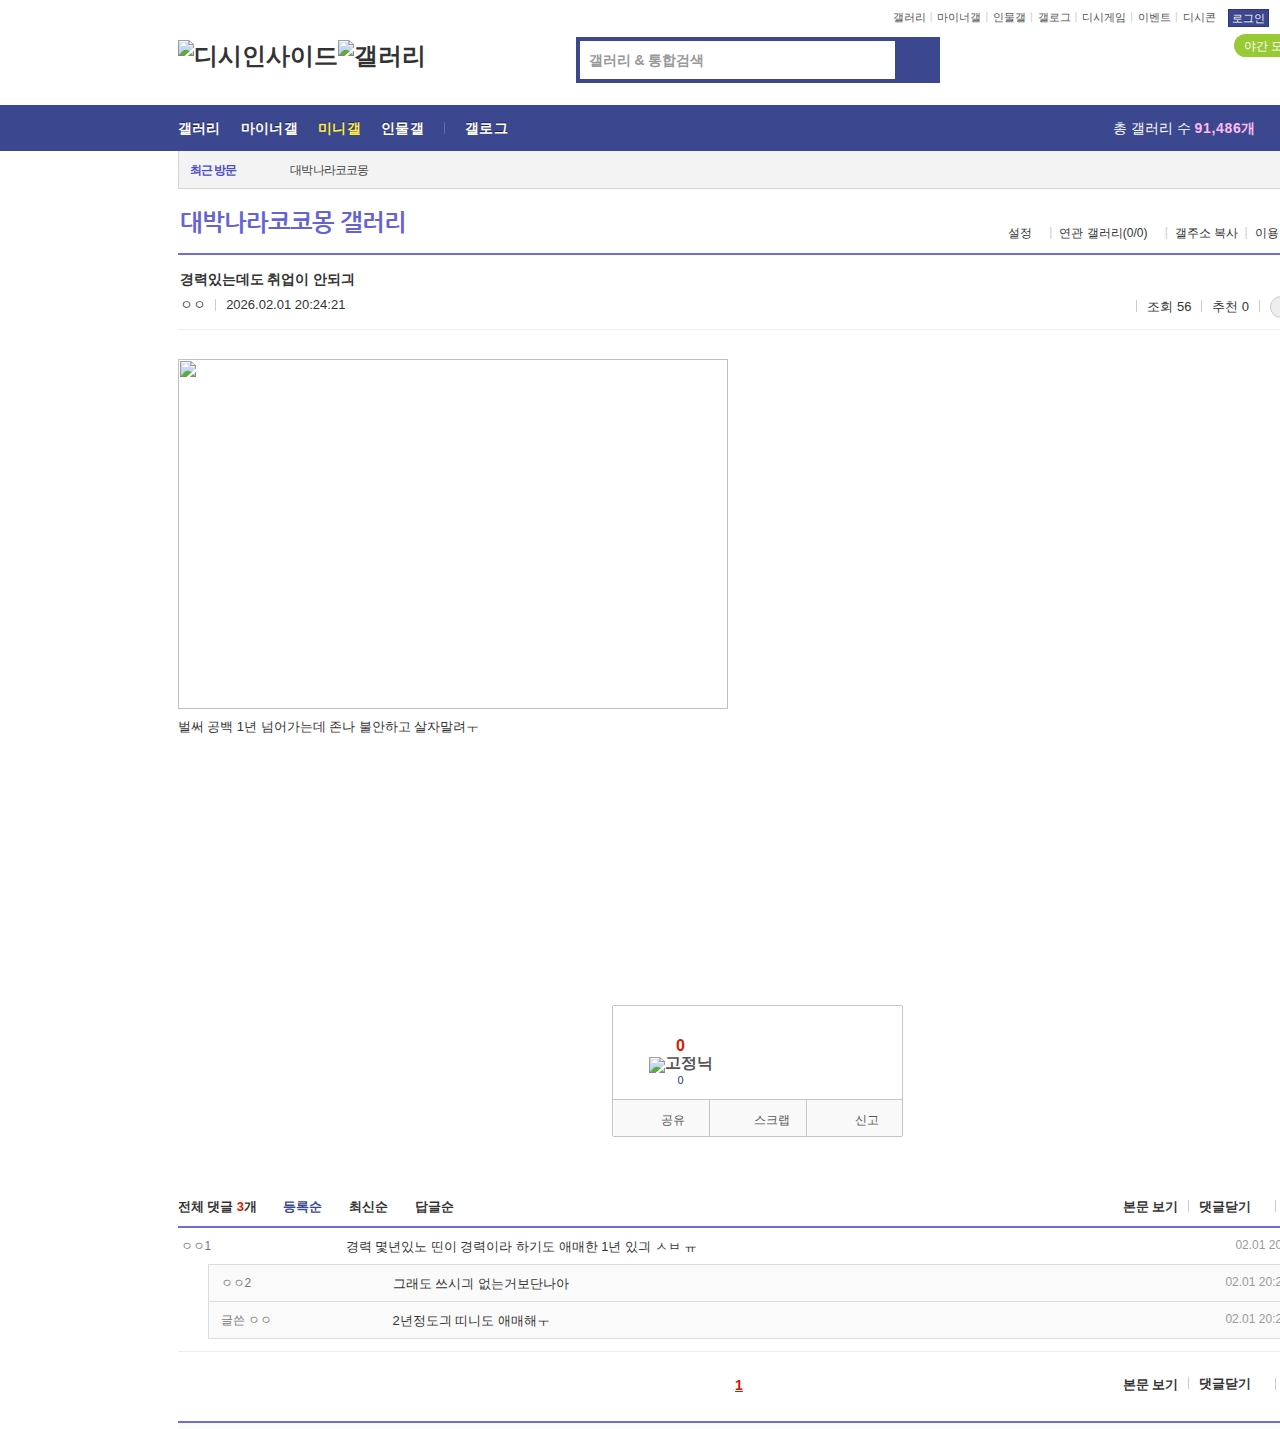Viewport: 1280px width, 1429px height.
Task: Click the 고정닉 recommend icon
Action: (680, 1064)
